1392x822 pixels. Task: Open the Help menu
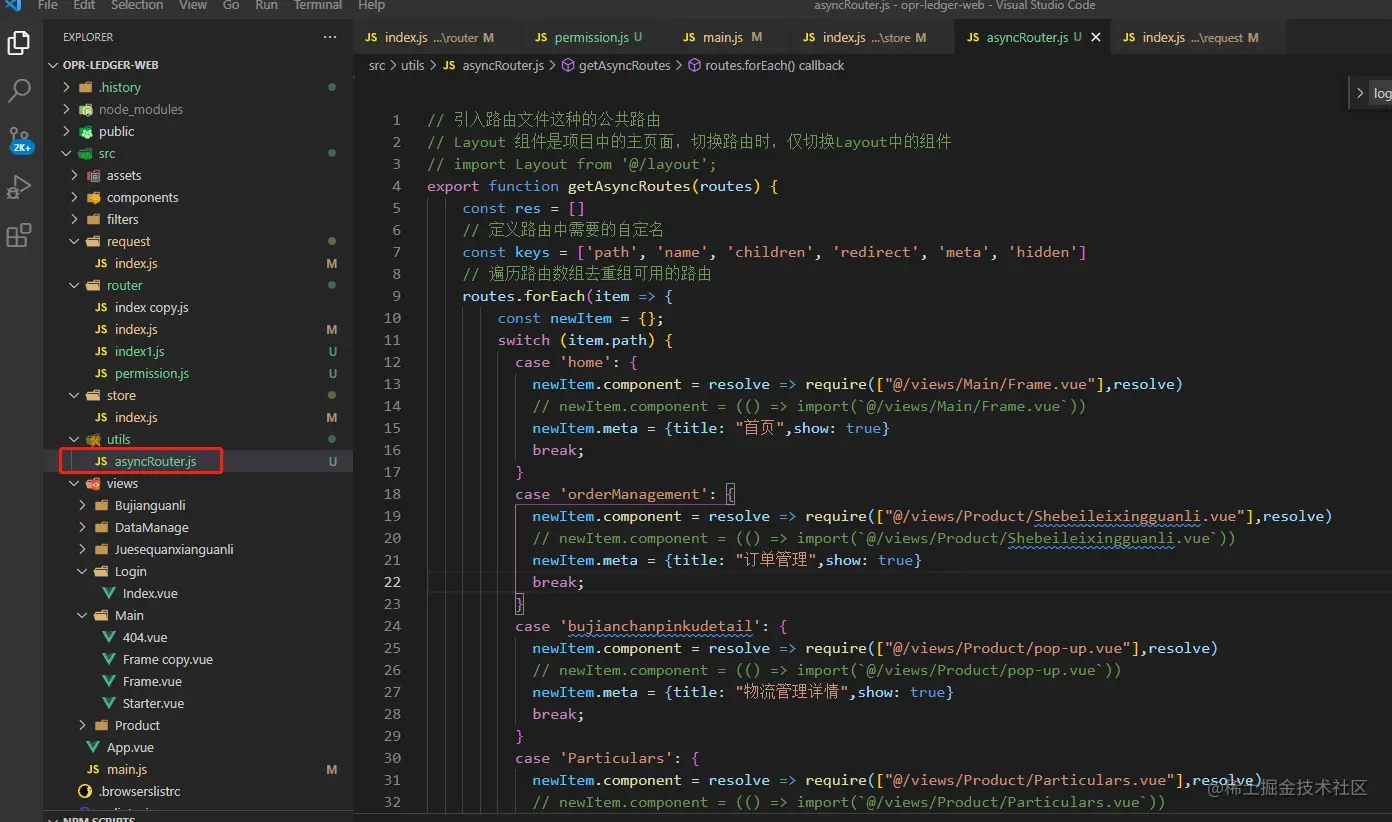pyautogui.click(x=371, y=5)
